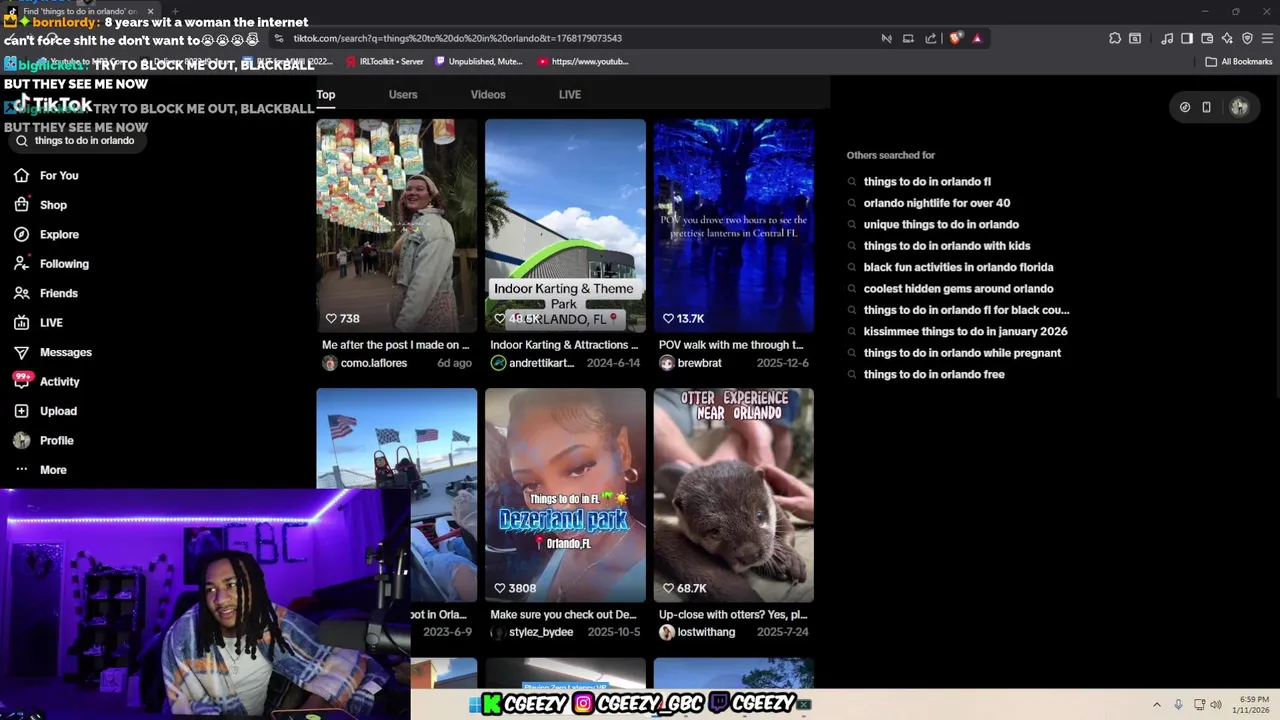Click the phone app icon near avatar
Viewport: 1280px width, 720px height.
1207,107
